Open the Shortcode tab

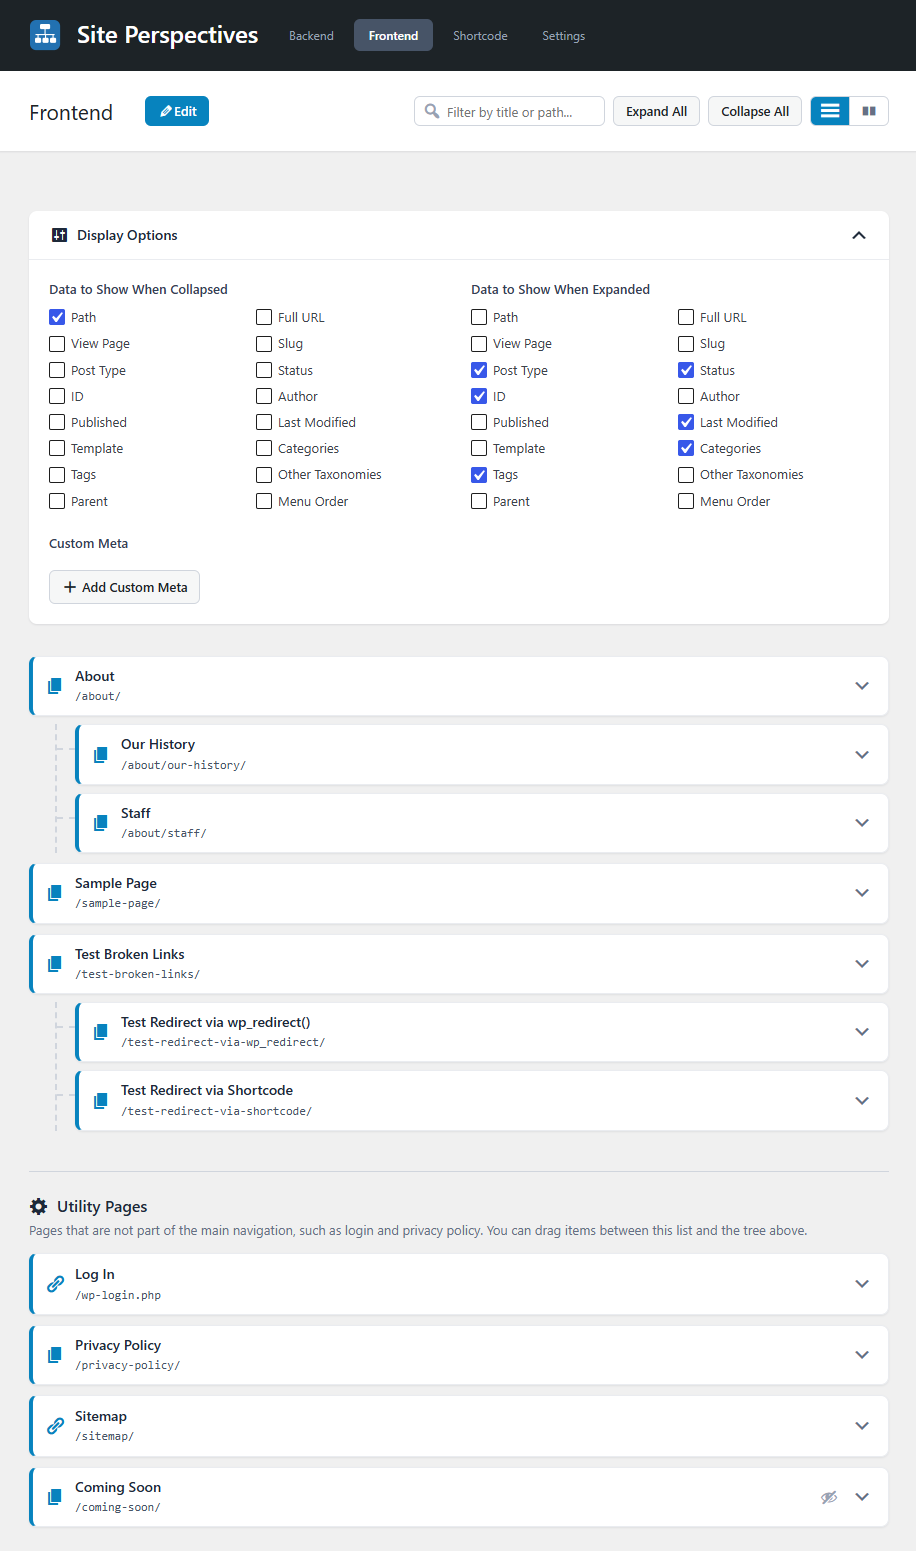pyautogui.click(x=480, y=35)
